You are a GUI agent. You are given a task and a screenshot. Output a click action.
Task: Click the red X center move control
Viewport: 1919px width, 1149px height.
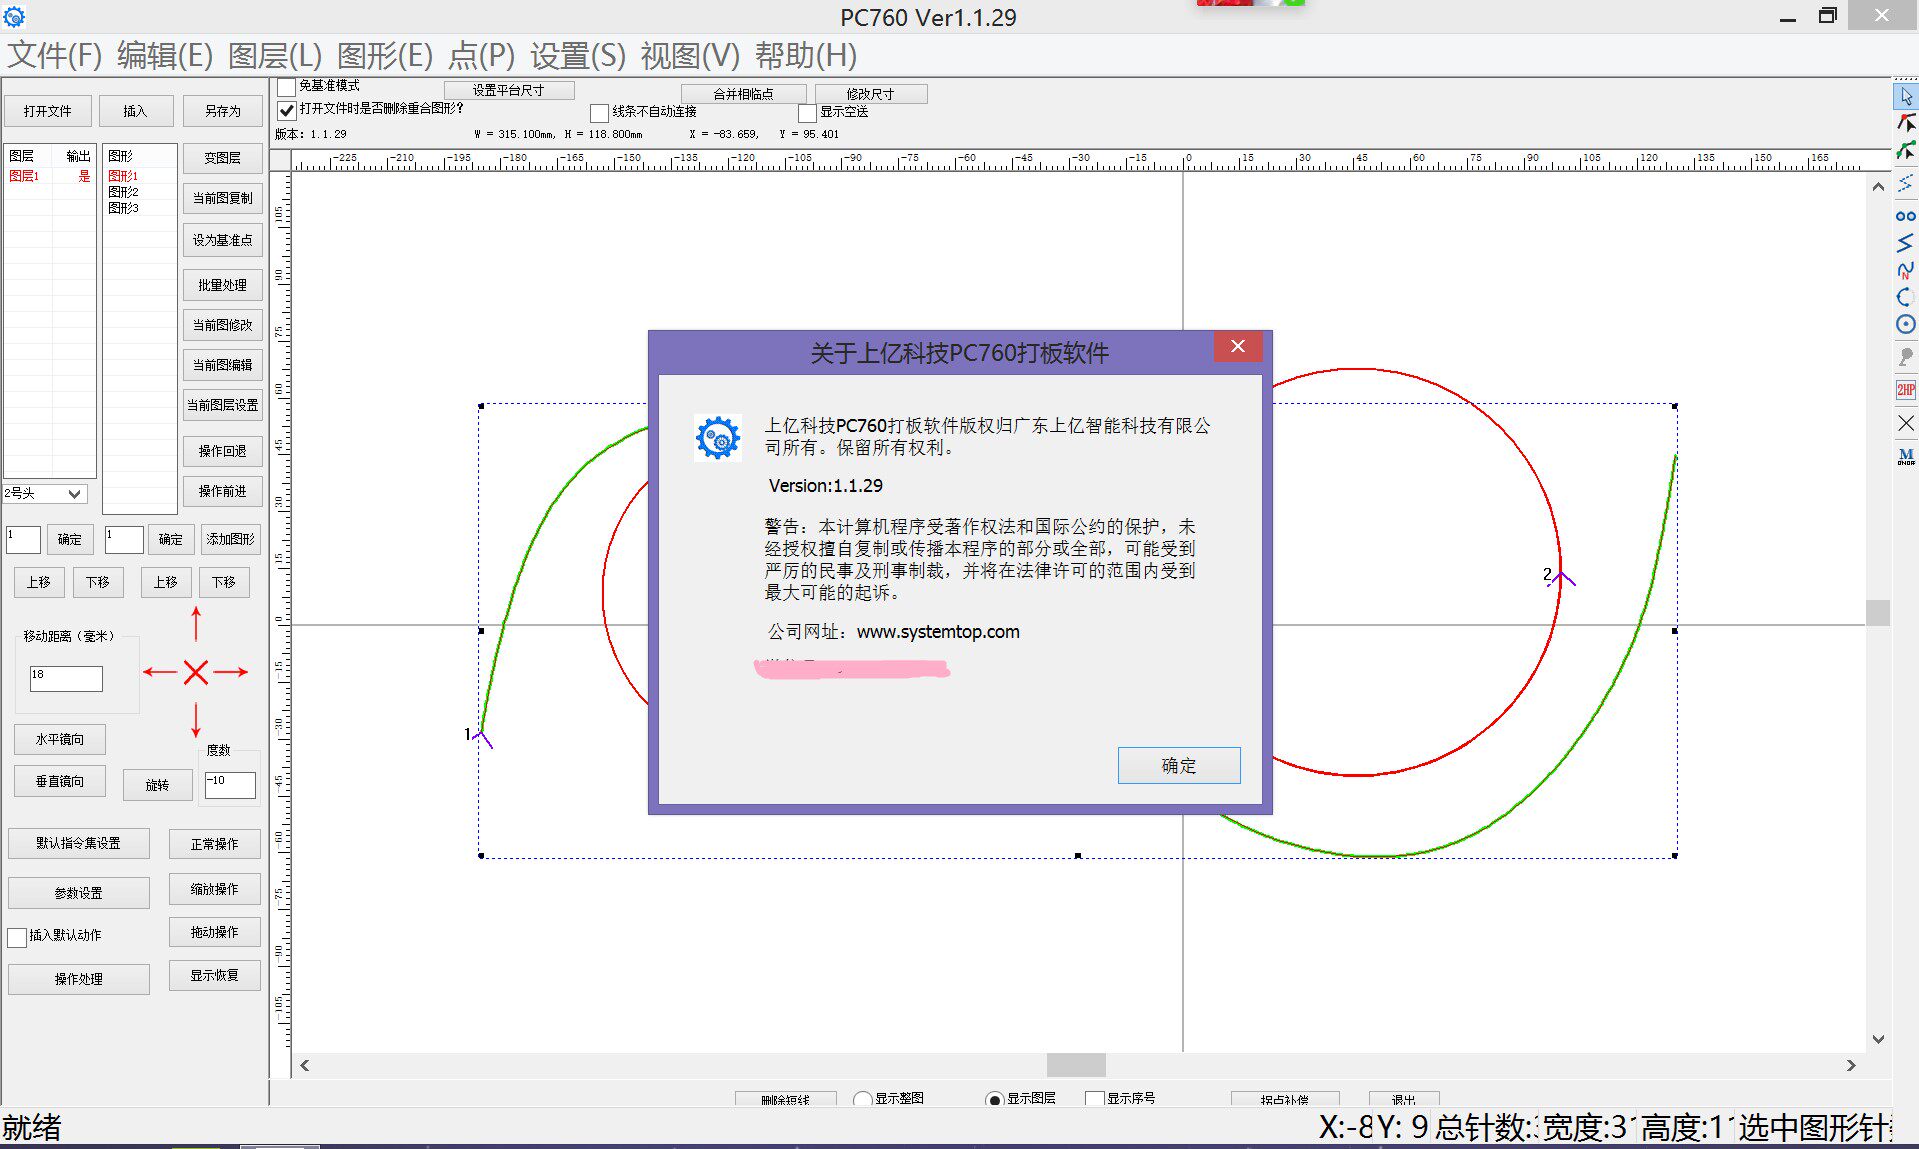coord(196,672)
